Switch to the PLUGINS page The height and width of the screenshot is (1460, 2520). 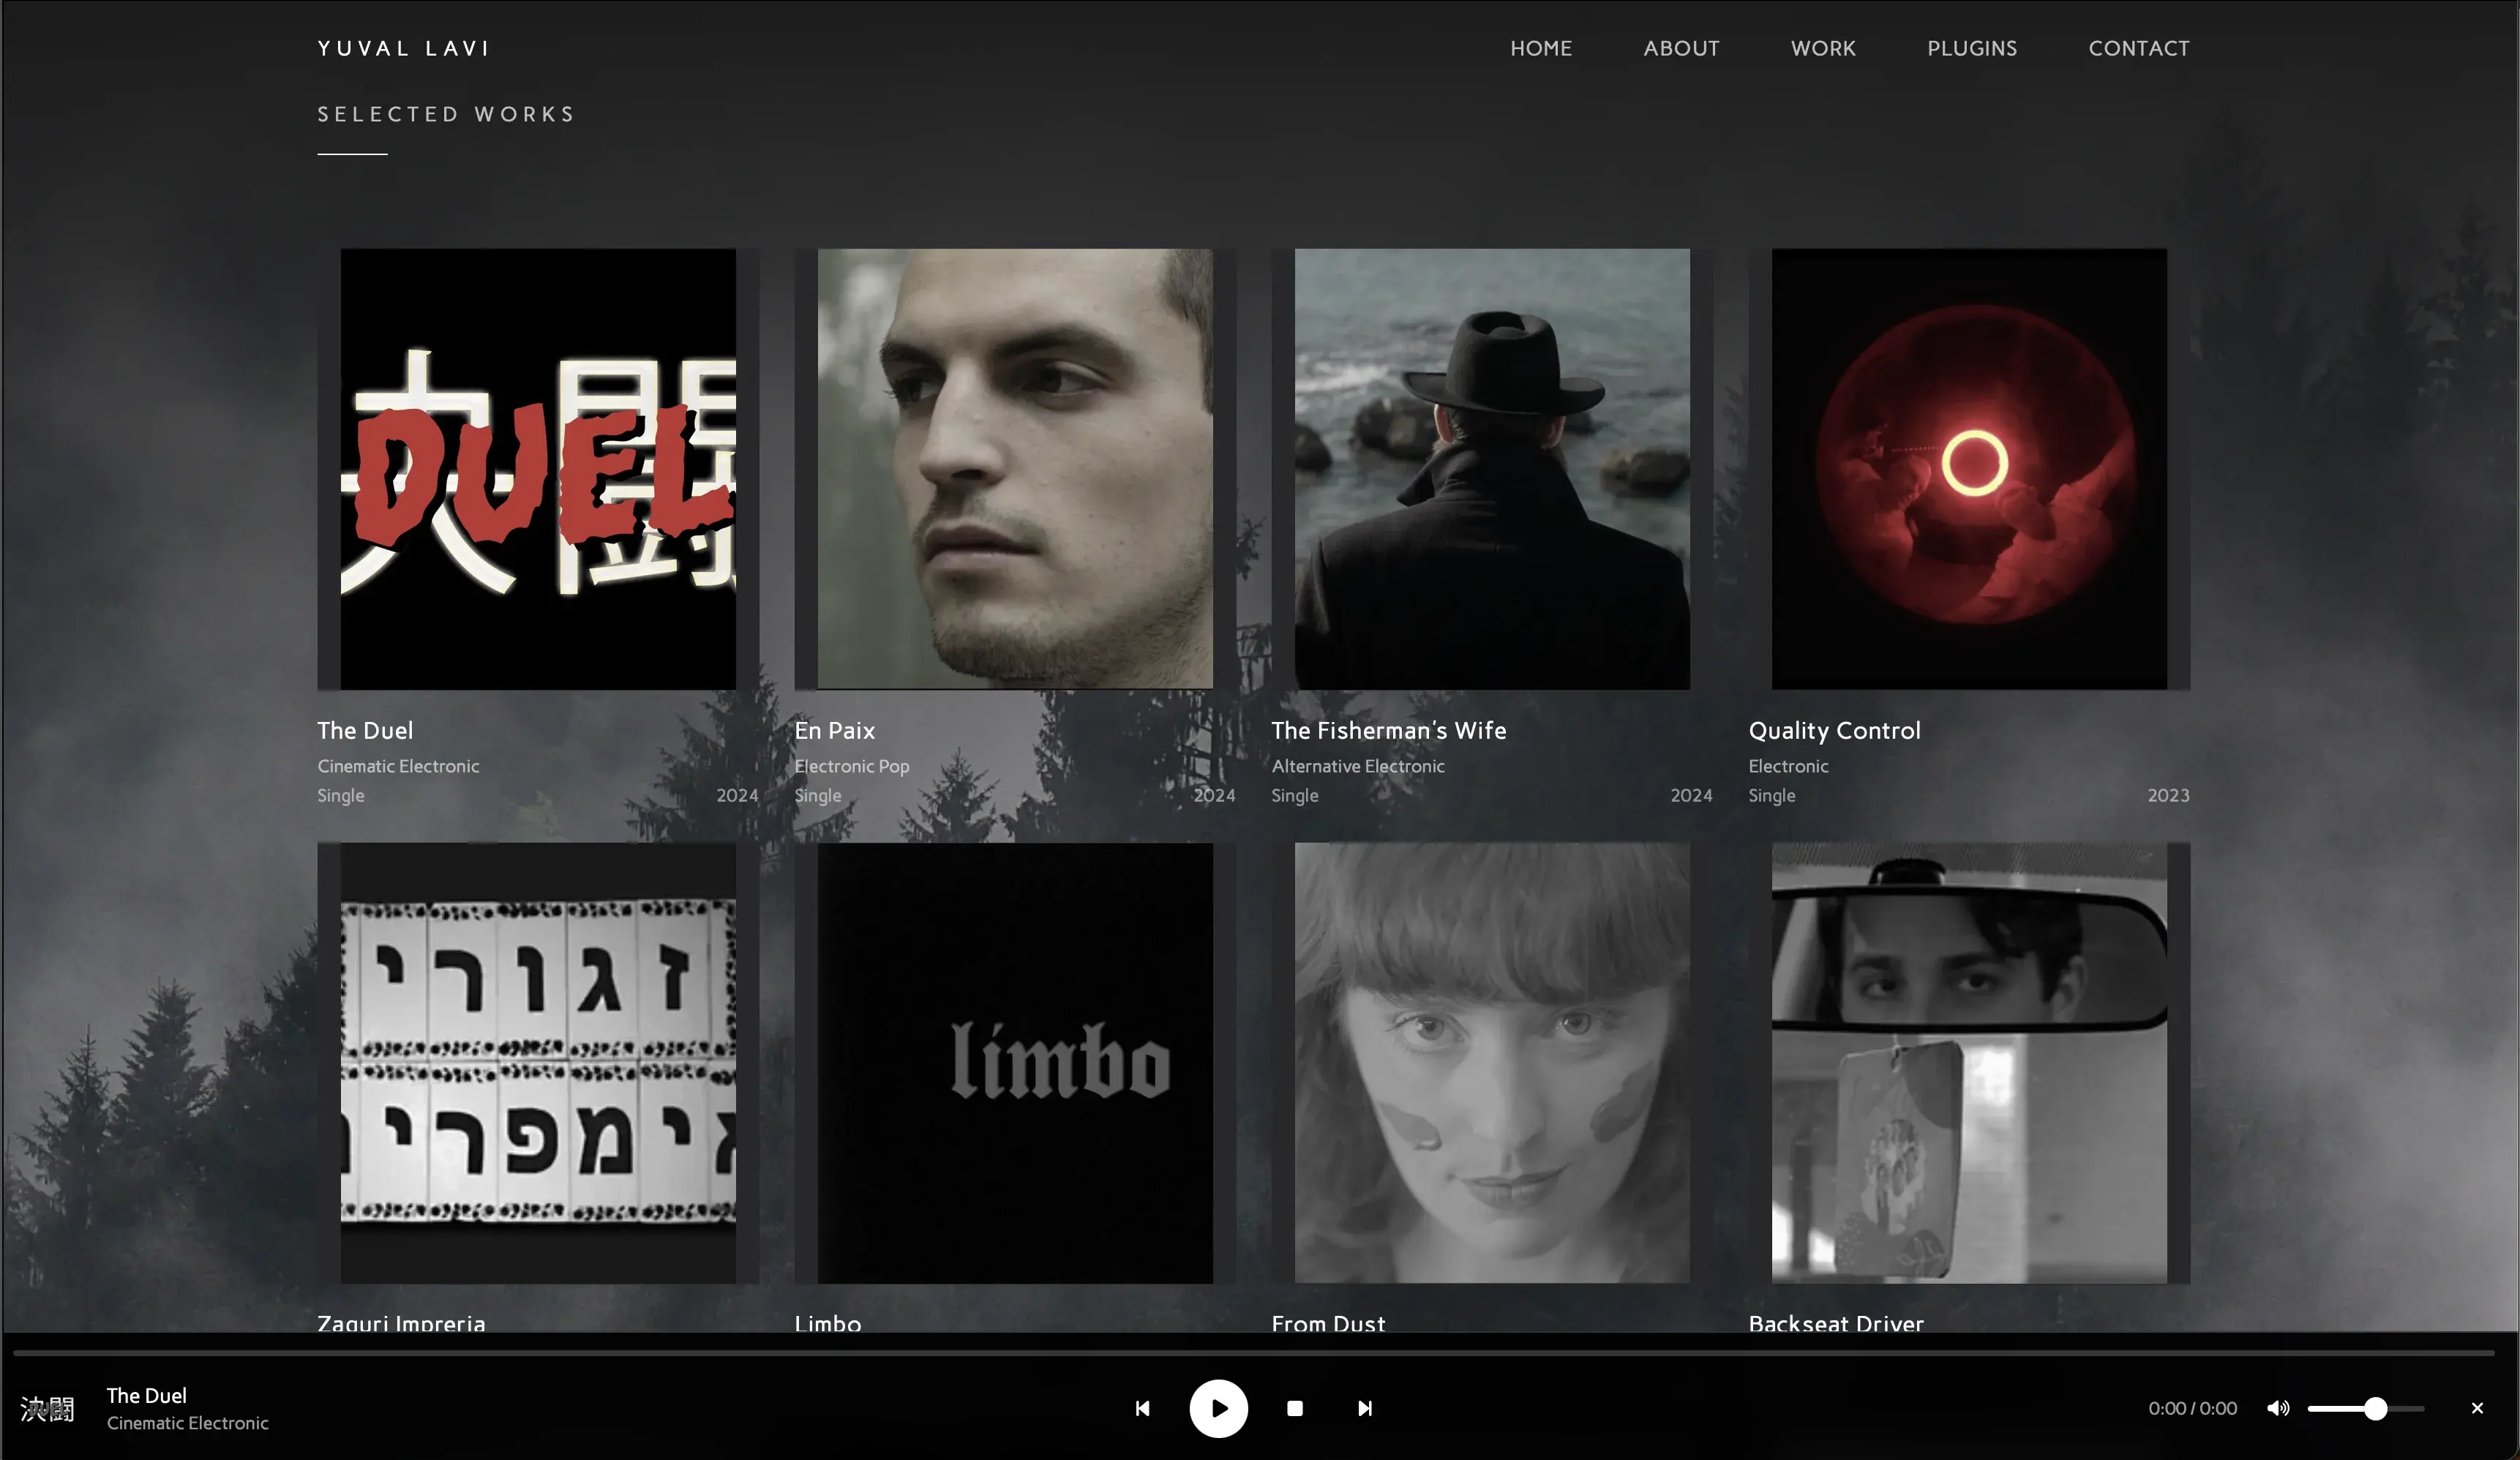[x=1971, y=48]
